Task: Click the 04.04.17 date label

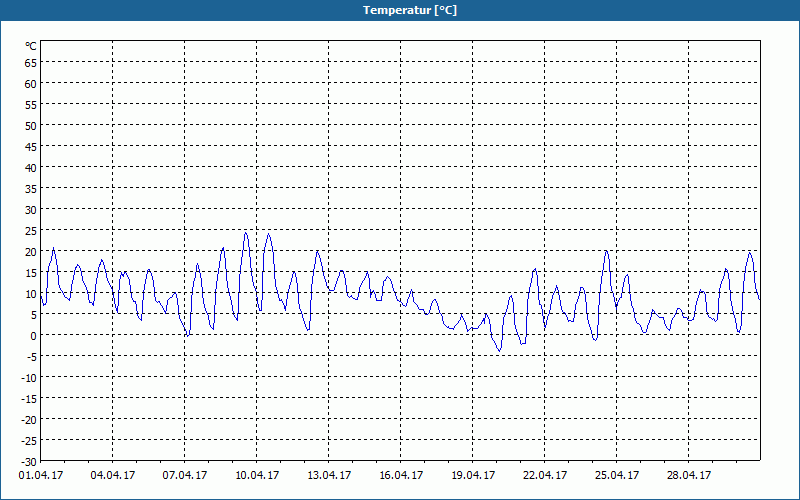Action: (x=113, y=475)
